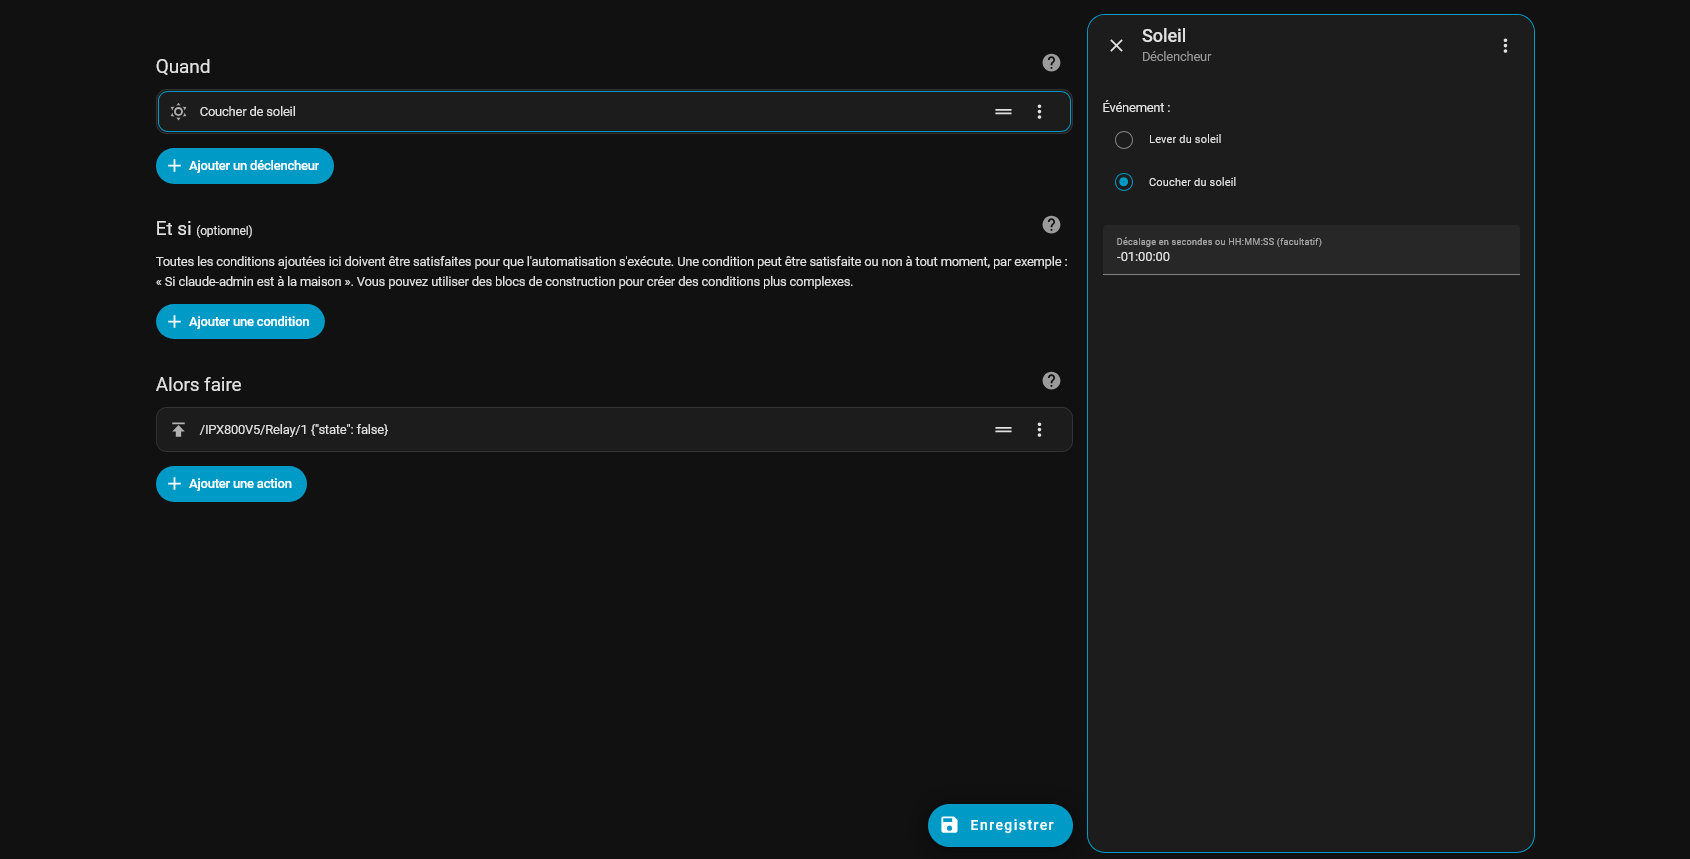Click Ajouter une condition button
The image size is (1690, 859).
(x=240, y=322)
